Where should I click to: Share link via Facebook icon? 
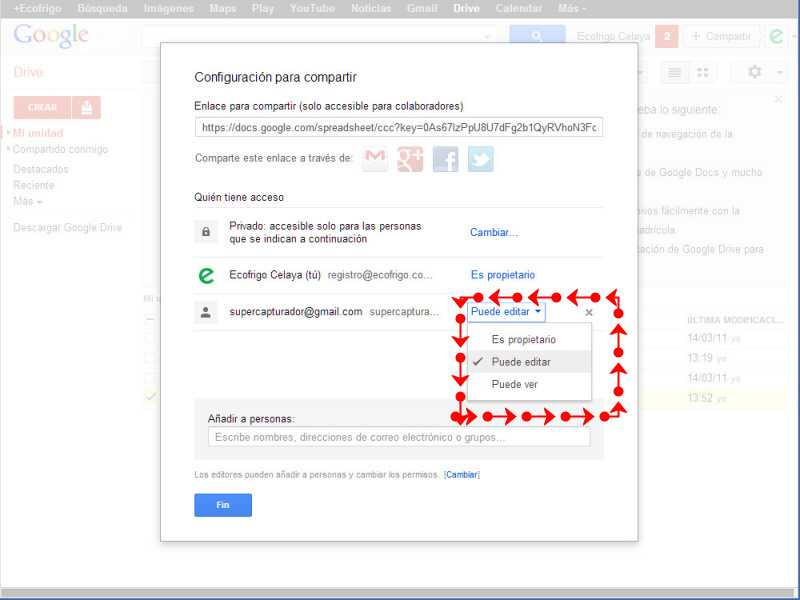(x=445, y=159)
